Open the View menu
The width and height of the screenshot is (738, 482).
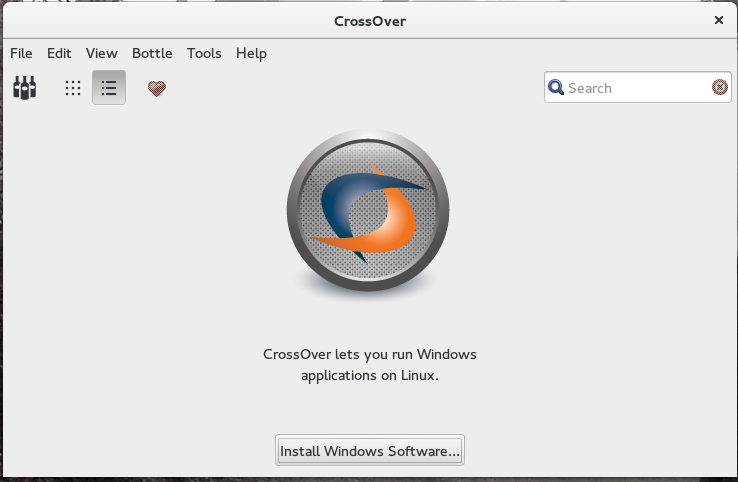coord(102,53)
